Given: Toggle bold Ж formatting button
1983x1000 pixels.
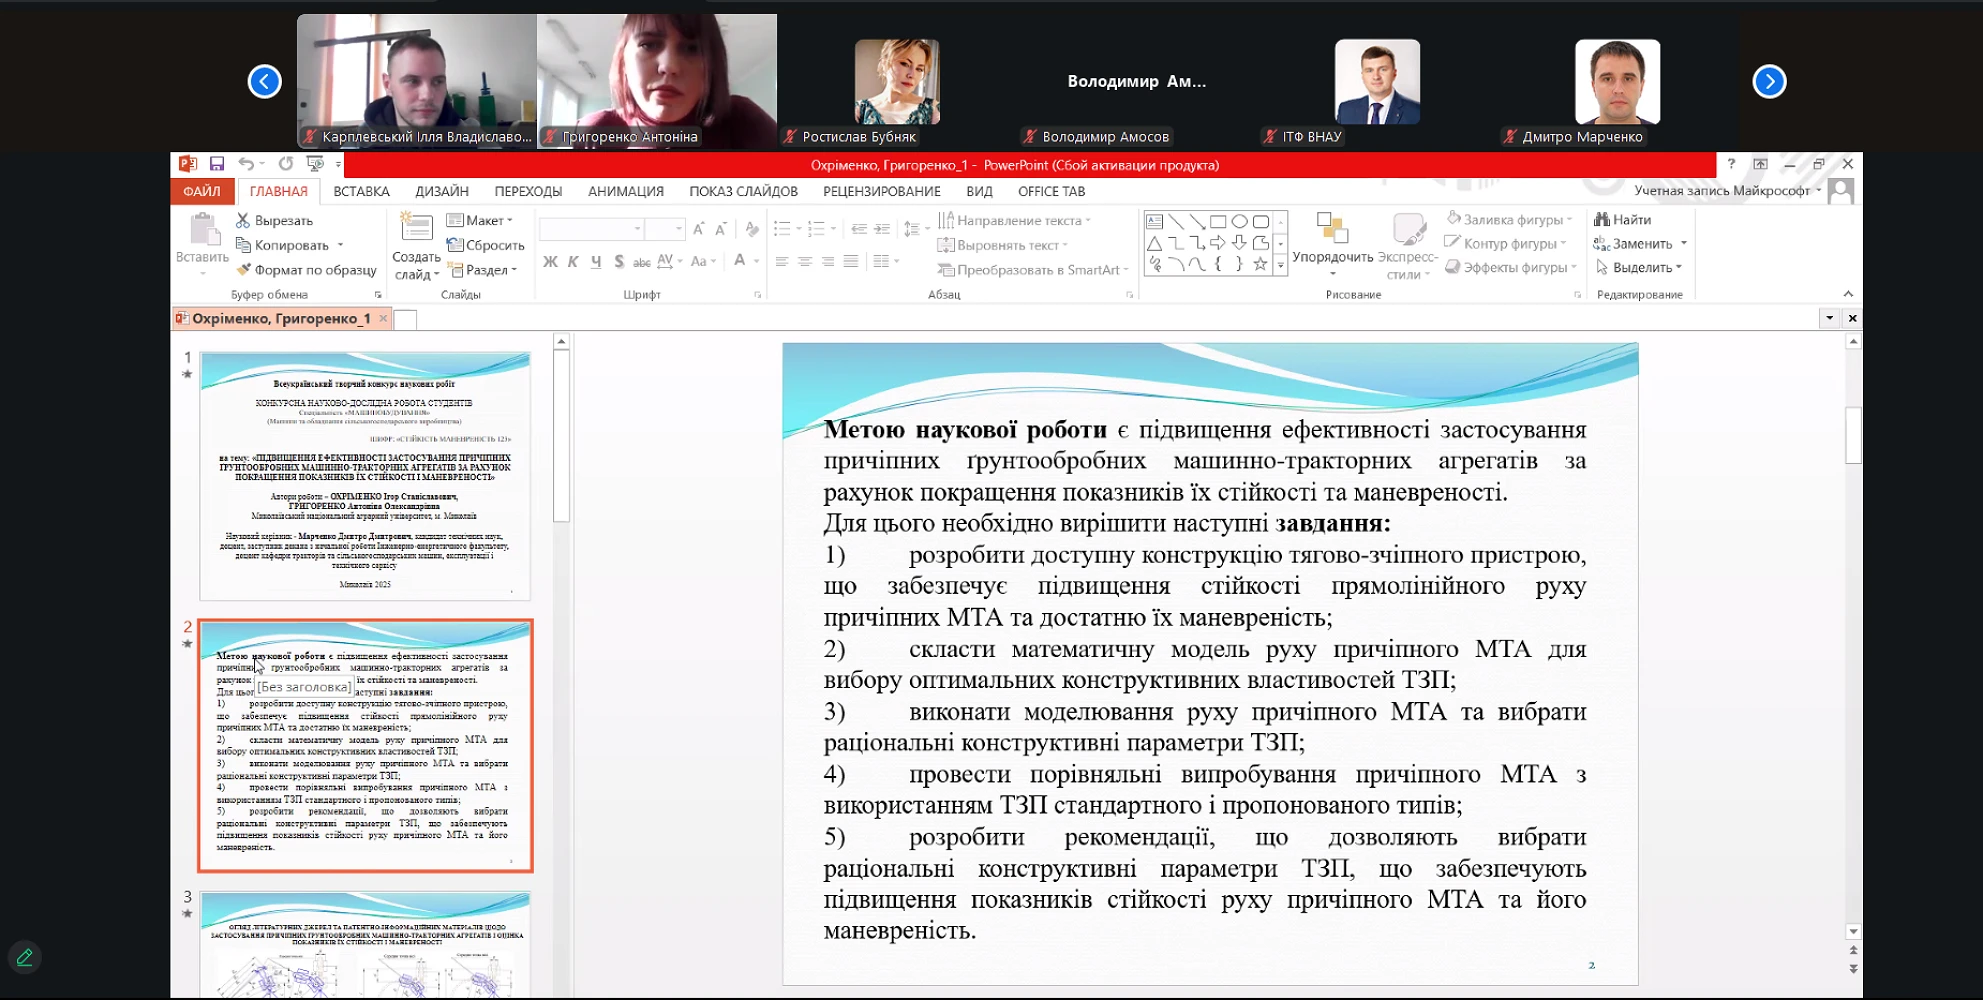Looking at the screenshot, I should coord(550,262).
